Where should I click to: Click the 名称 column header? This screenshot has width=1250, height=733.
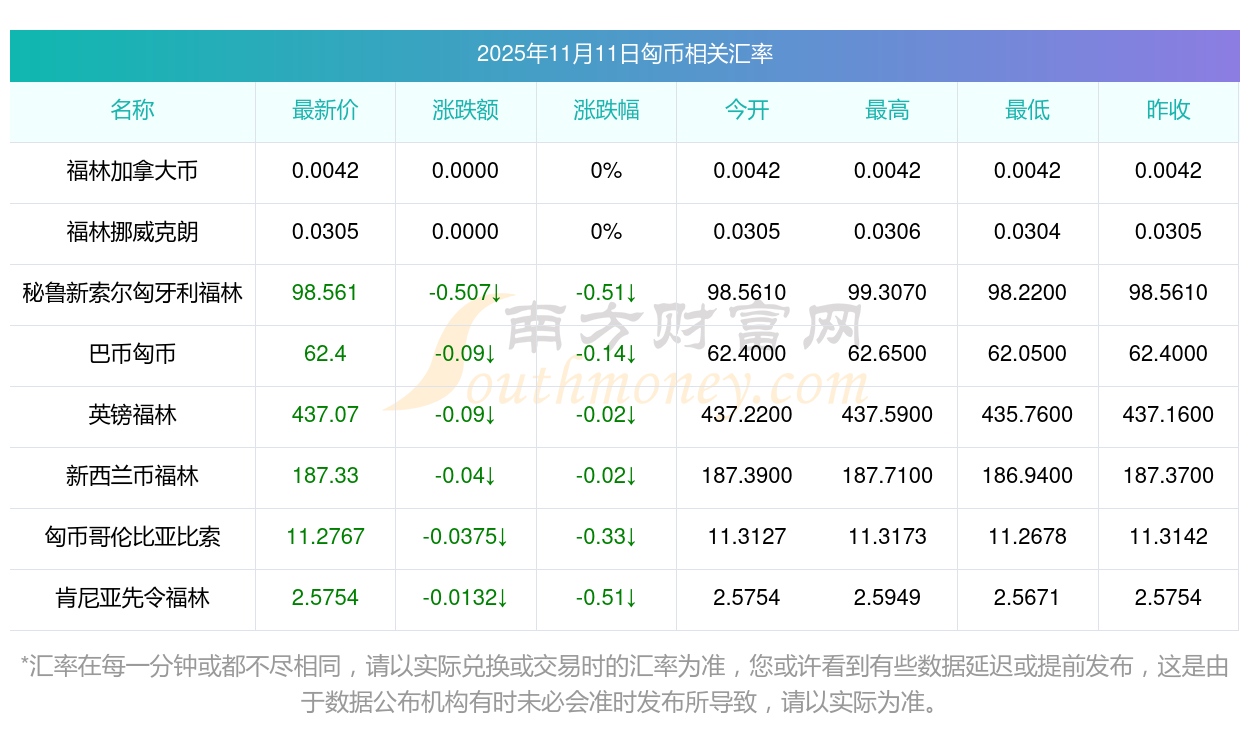(132, 110)
